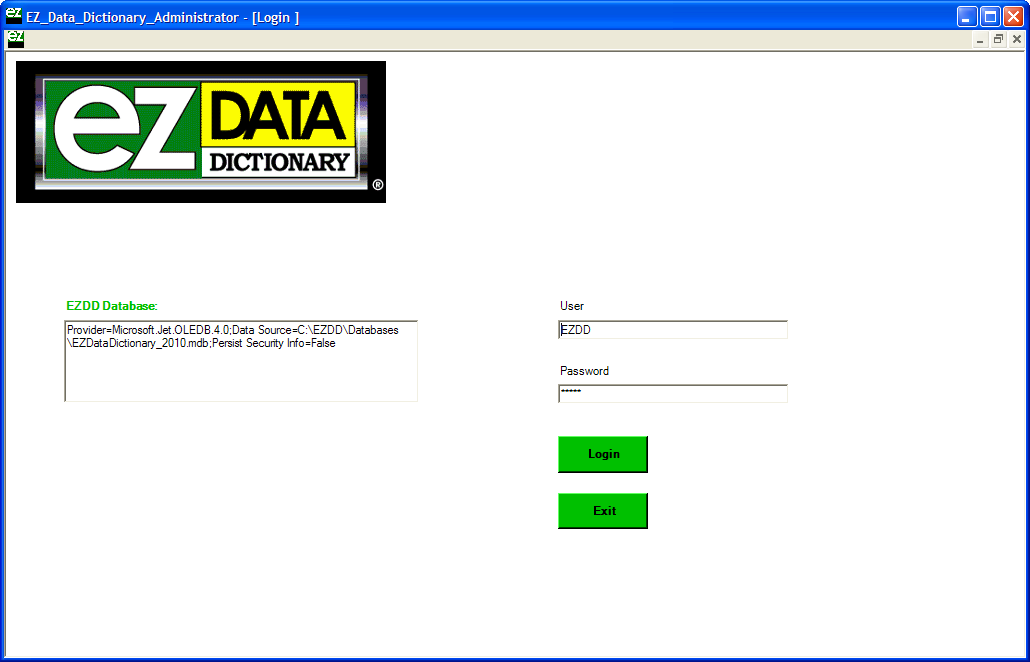Image resolution: width=1030 pixels, height=662 pixels.
Task: Focus the User input field containing EZDD
Action: tap(672, 330)
